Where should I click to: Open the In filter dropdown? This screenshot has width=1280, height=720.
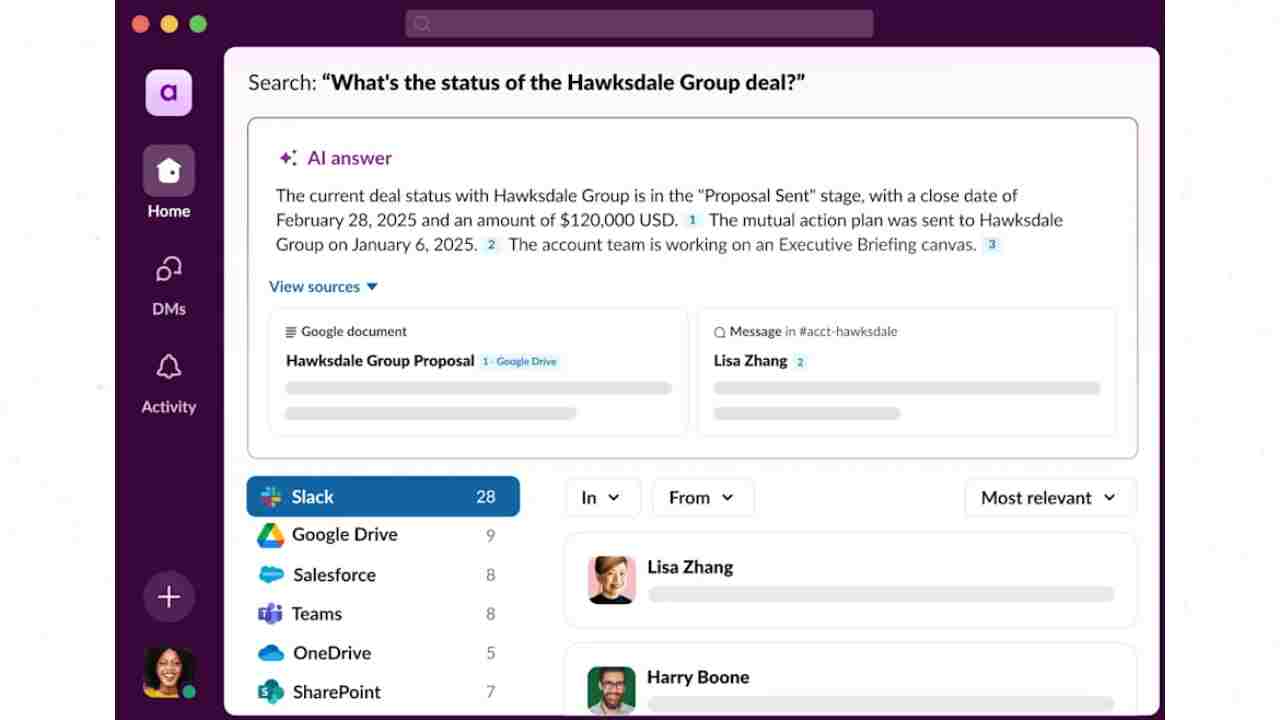[x=602, y=497]
